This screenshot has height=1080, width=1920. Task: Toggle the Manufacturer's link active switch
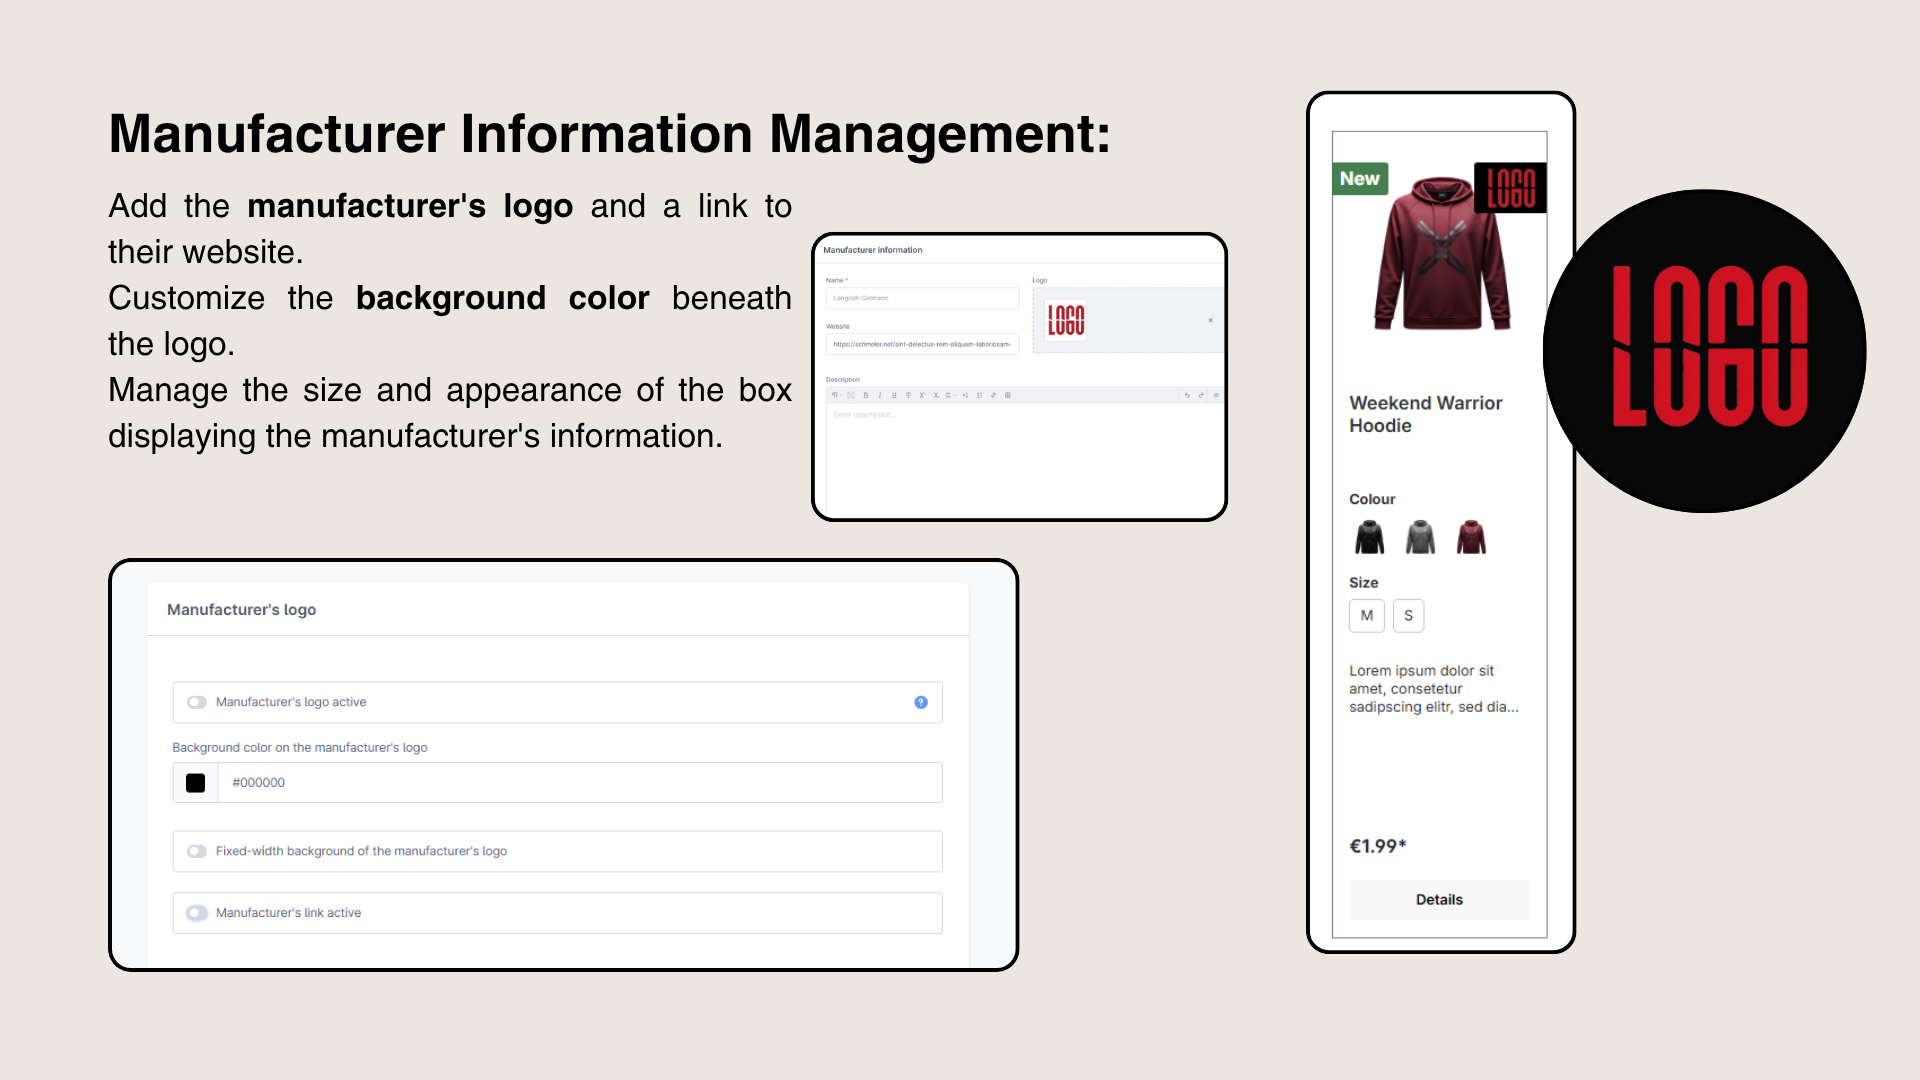[197, 913]
